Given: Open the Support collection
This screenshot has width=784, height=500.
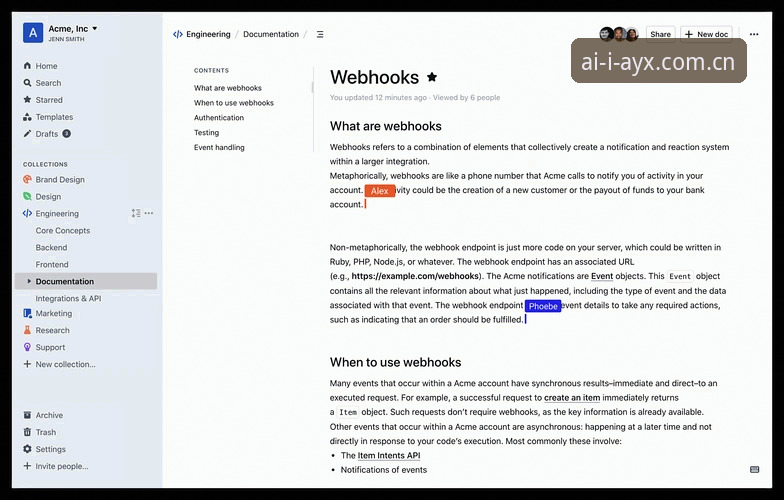Looking at the screenshot, I should point(50,348).
